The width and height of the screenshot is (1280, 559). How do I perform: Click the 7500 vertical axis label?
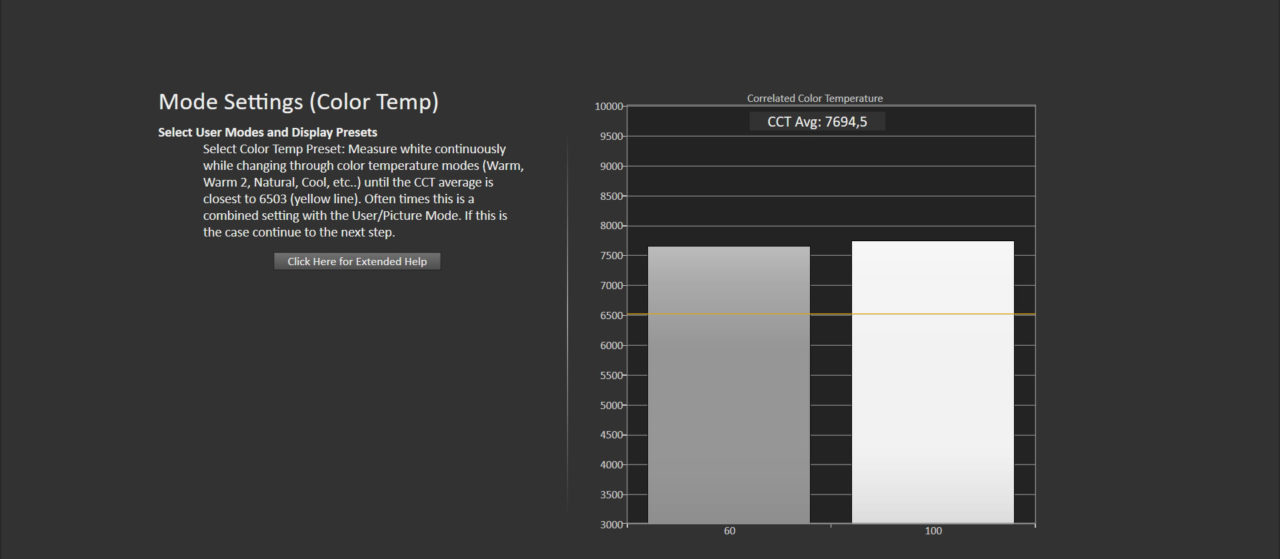pyautogui.click(x=611, y=256)
